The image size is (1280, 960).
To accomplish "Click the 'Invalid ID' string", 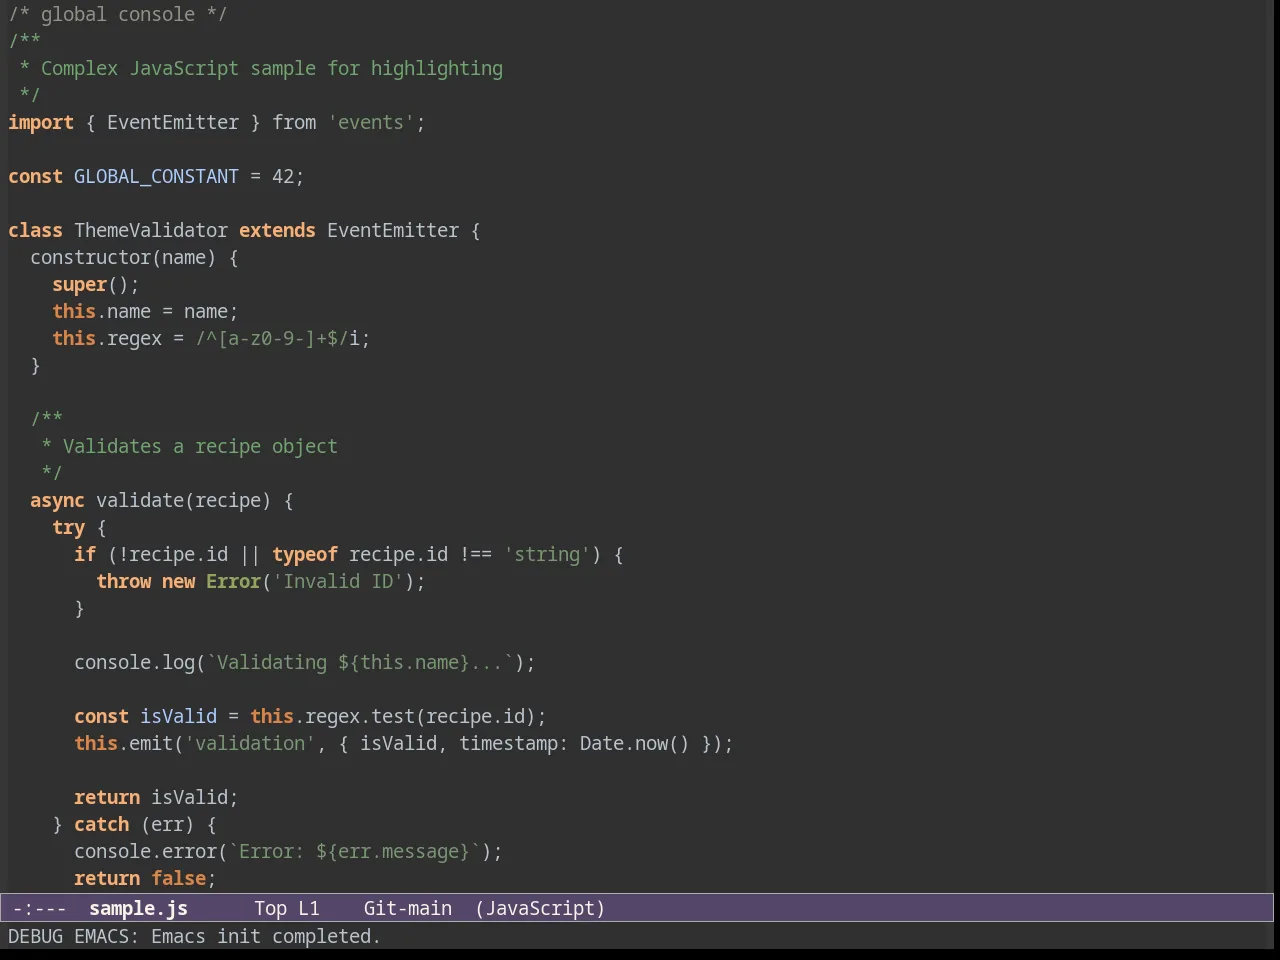I will point(338,581).
